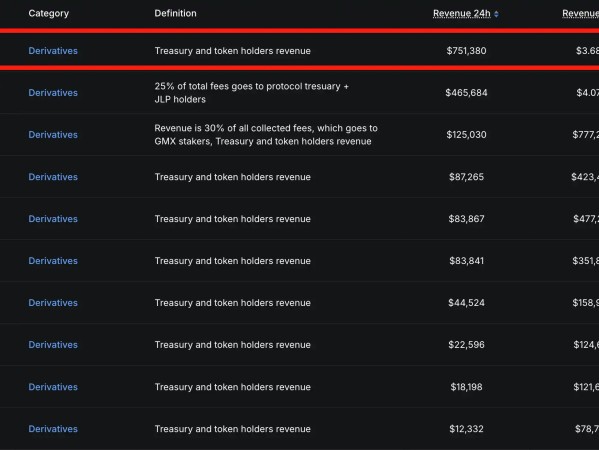Sort table by Revenue 24h header

[461, 13]
